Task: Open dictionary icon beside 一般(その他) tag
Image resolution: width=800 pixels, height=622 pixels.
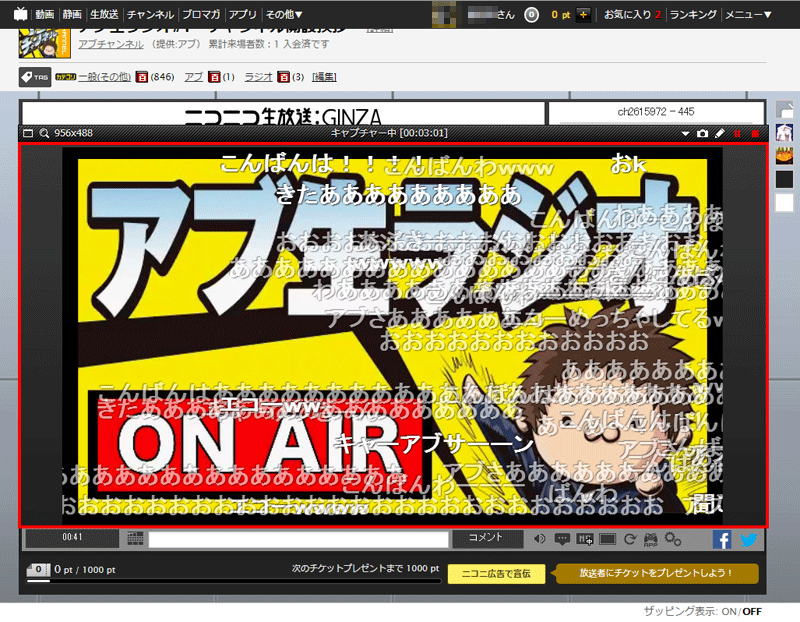Action: point(141,77)
